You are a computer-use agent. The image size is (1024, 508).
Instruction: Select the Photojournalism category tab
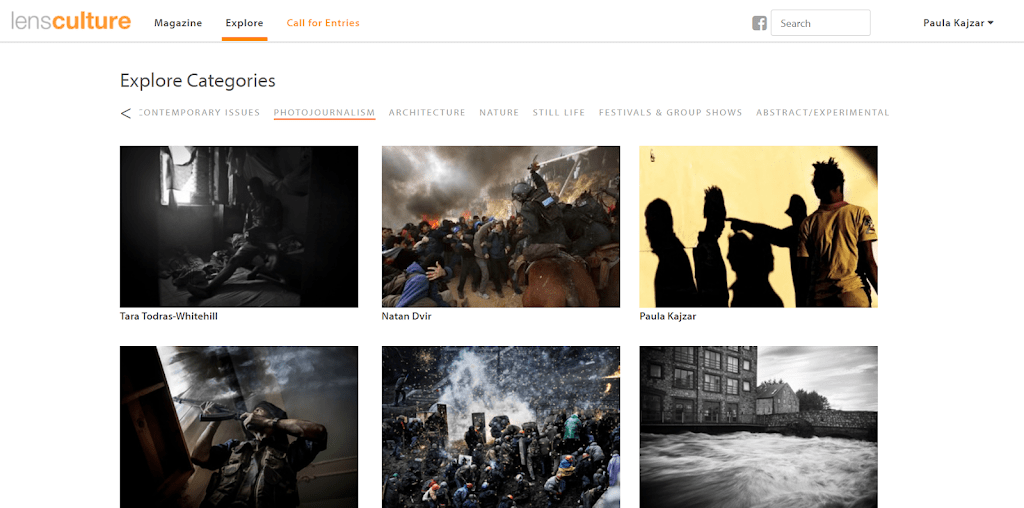pyautogui.click(x=324, y=113)
